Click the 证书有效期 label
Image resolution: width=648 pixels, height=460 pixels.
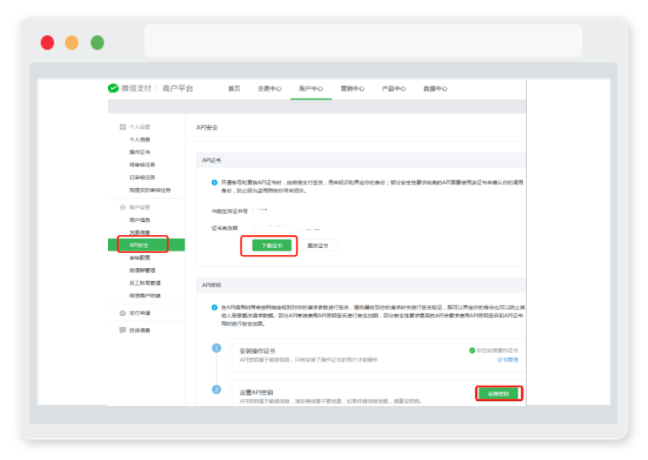point(224,228)
